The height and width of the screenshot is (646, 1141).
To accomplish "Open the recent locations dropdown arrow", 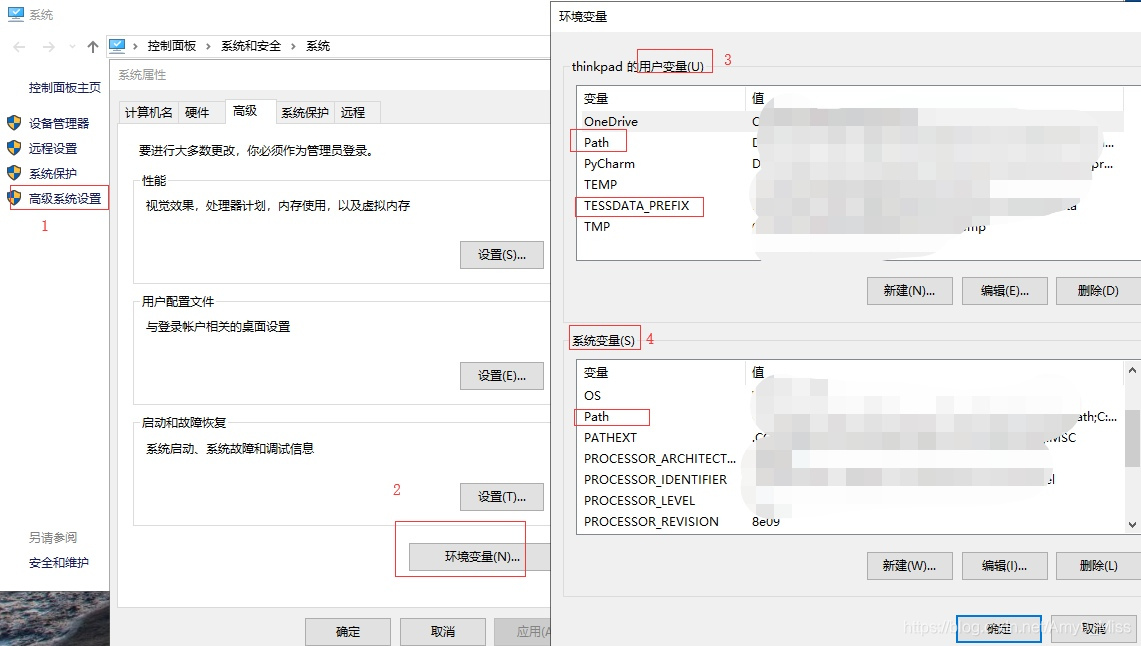I will (x=71, y=47).
